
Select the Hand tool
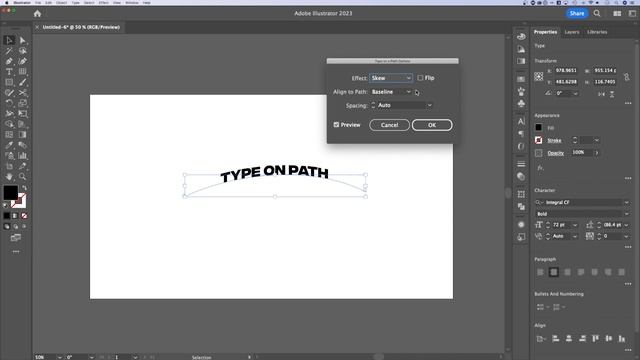coord(9,177)
